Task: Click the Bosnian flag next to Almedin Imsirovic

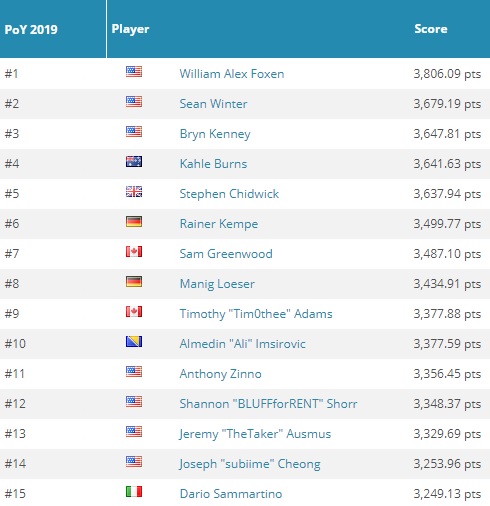Action: point(134,341)
